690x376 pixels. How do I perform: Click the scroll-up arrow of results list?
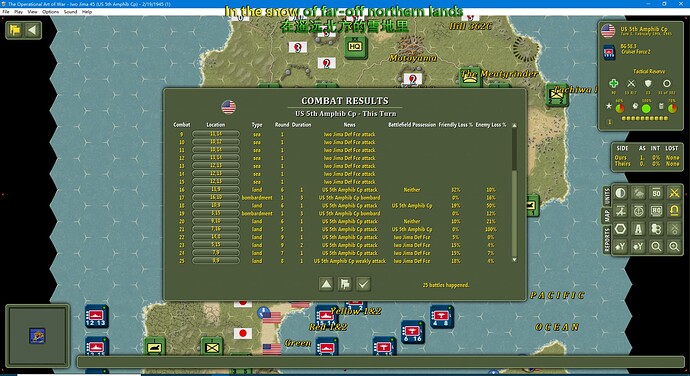coord(514,125)
